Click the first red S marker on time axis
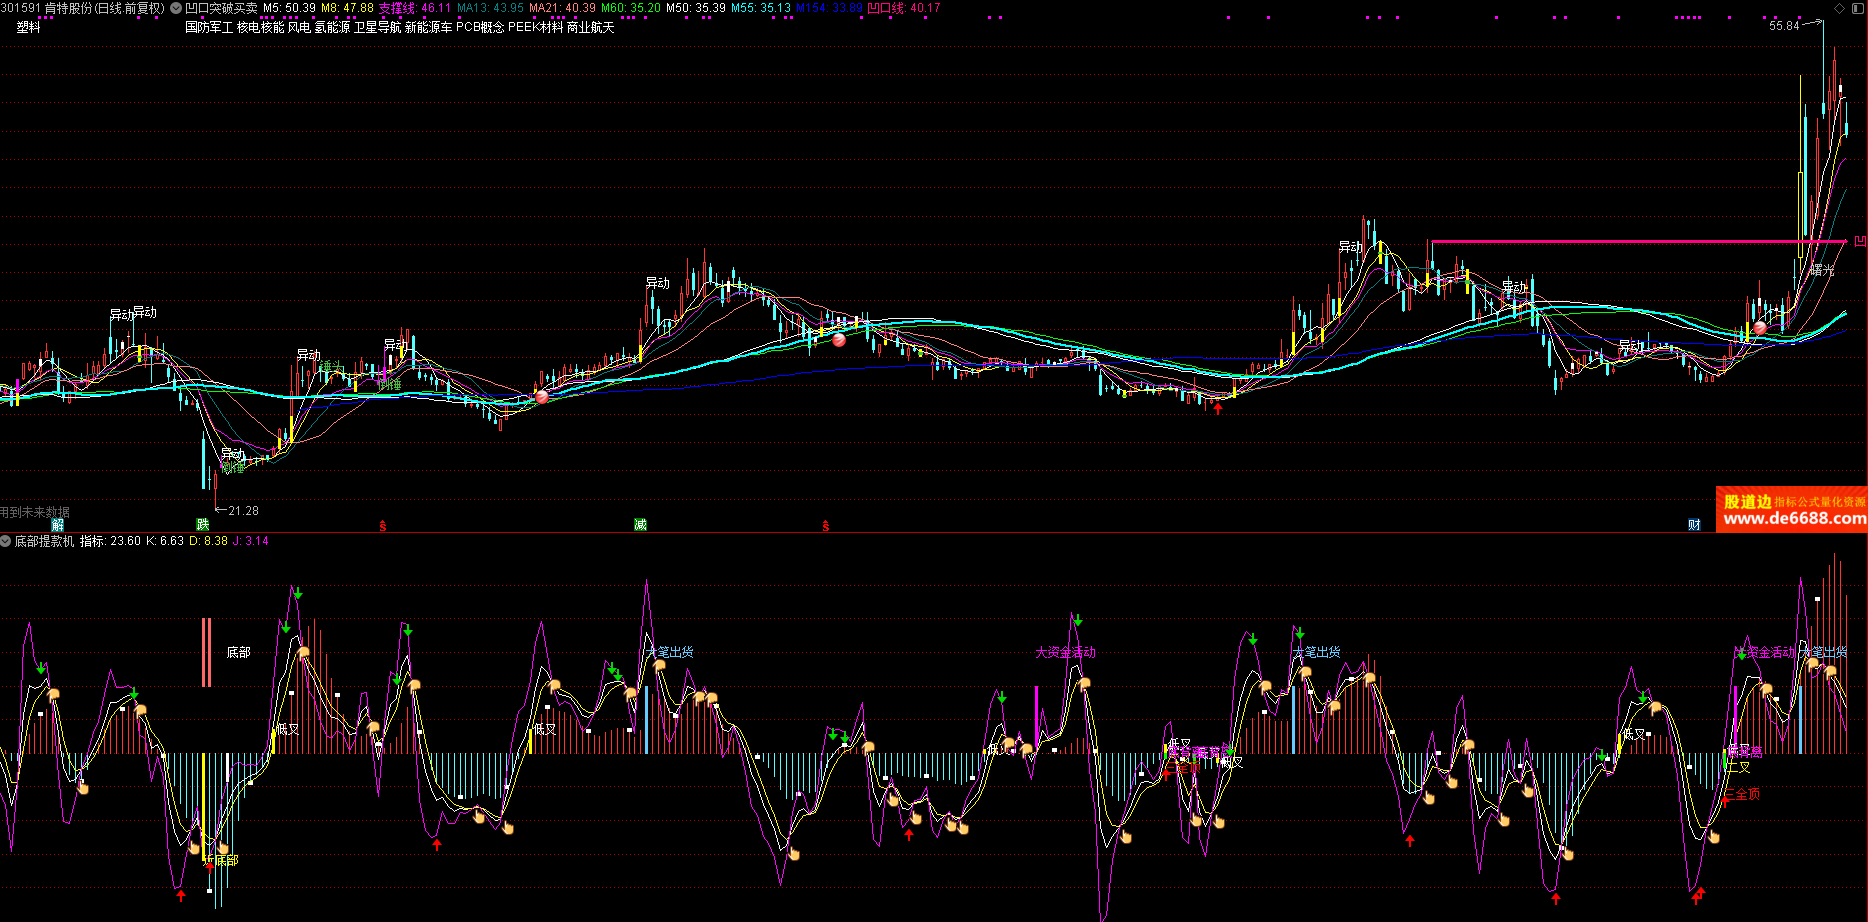 (x=383, y=526)
